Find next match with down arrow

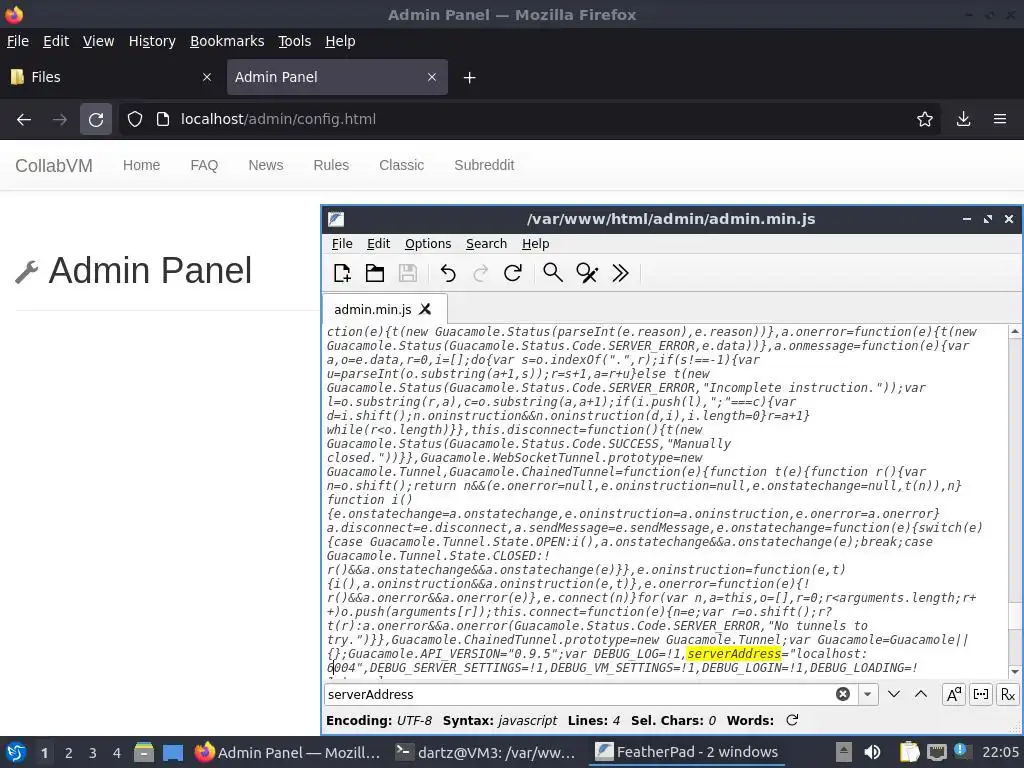coord(893,694)
